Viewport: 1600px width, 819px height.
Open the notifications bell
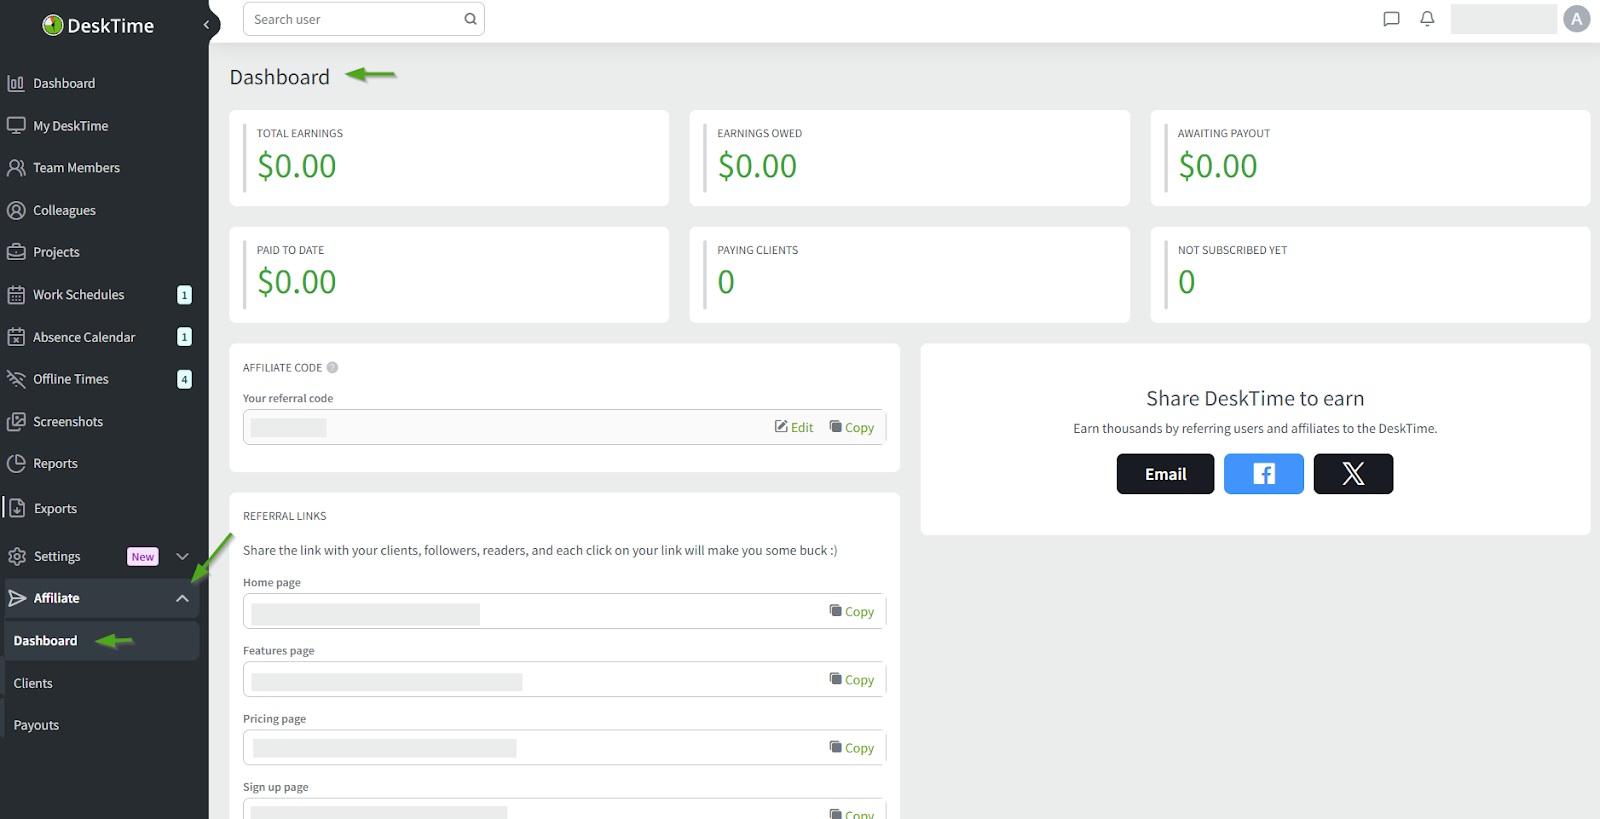[x=1427, y=19]
